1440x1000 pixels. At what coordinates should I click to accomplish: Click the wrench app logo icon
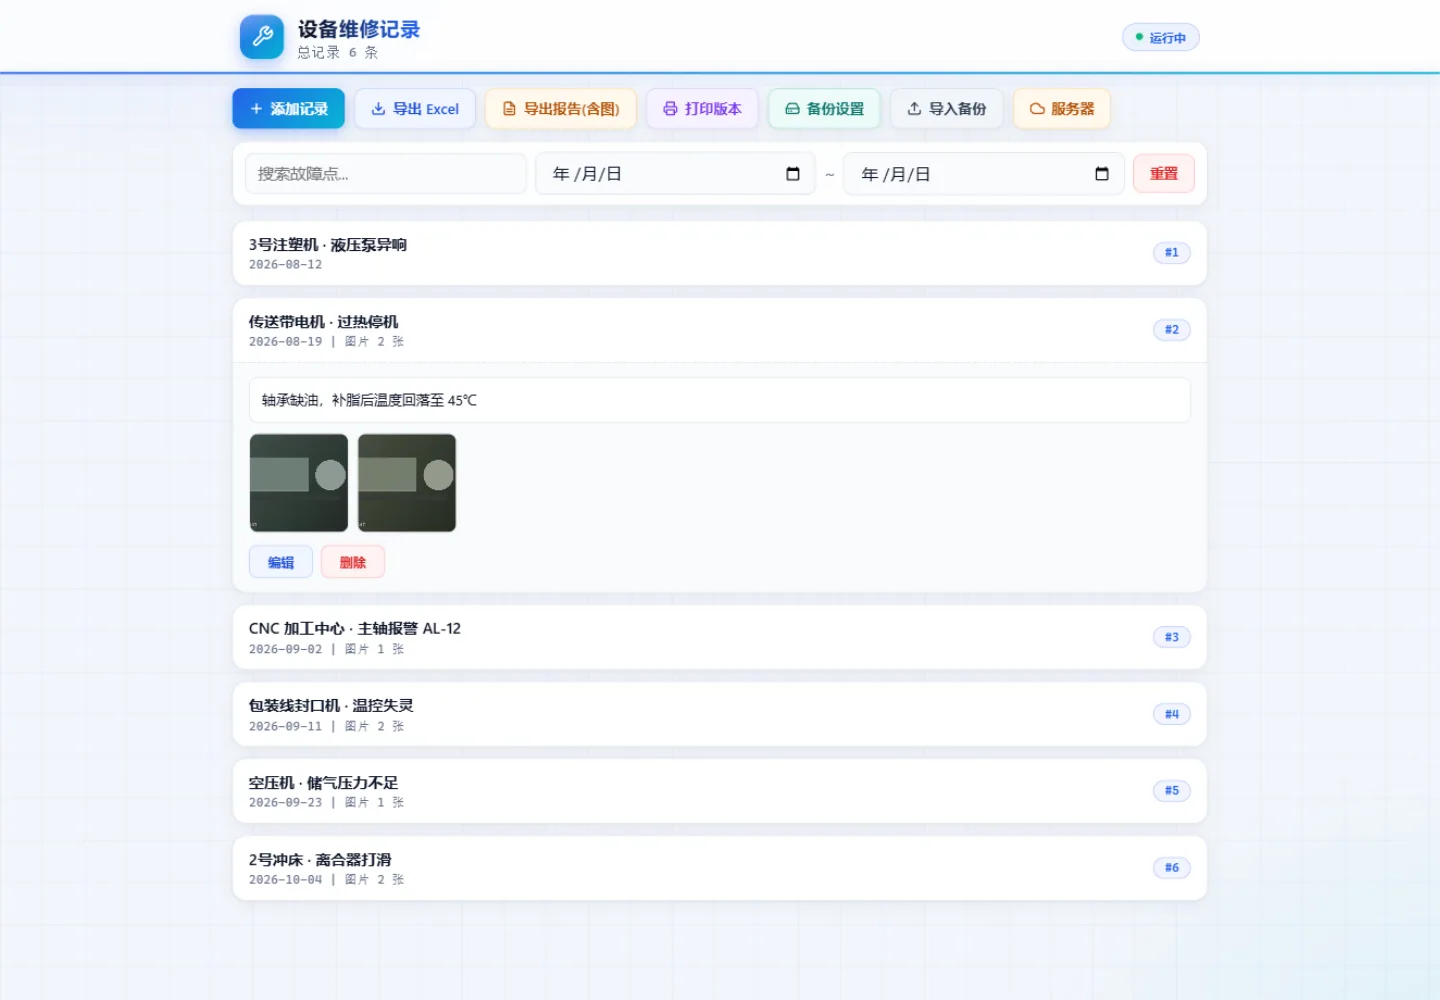(x=262, y=37)
